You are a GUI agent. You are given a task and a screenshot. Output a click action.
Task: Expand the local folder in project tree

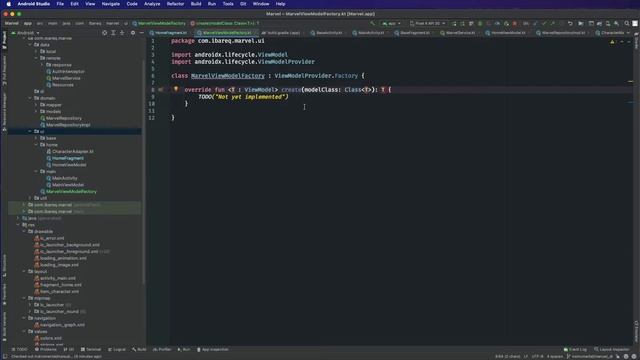coord(36,51)
